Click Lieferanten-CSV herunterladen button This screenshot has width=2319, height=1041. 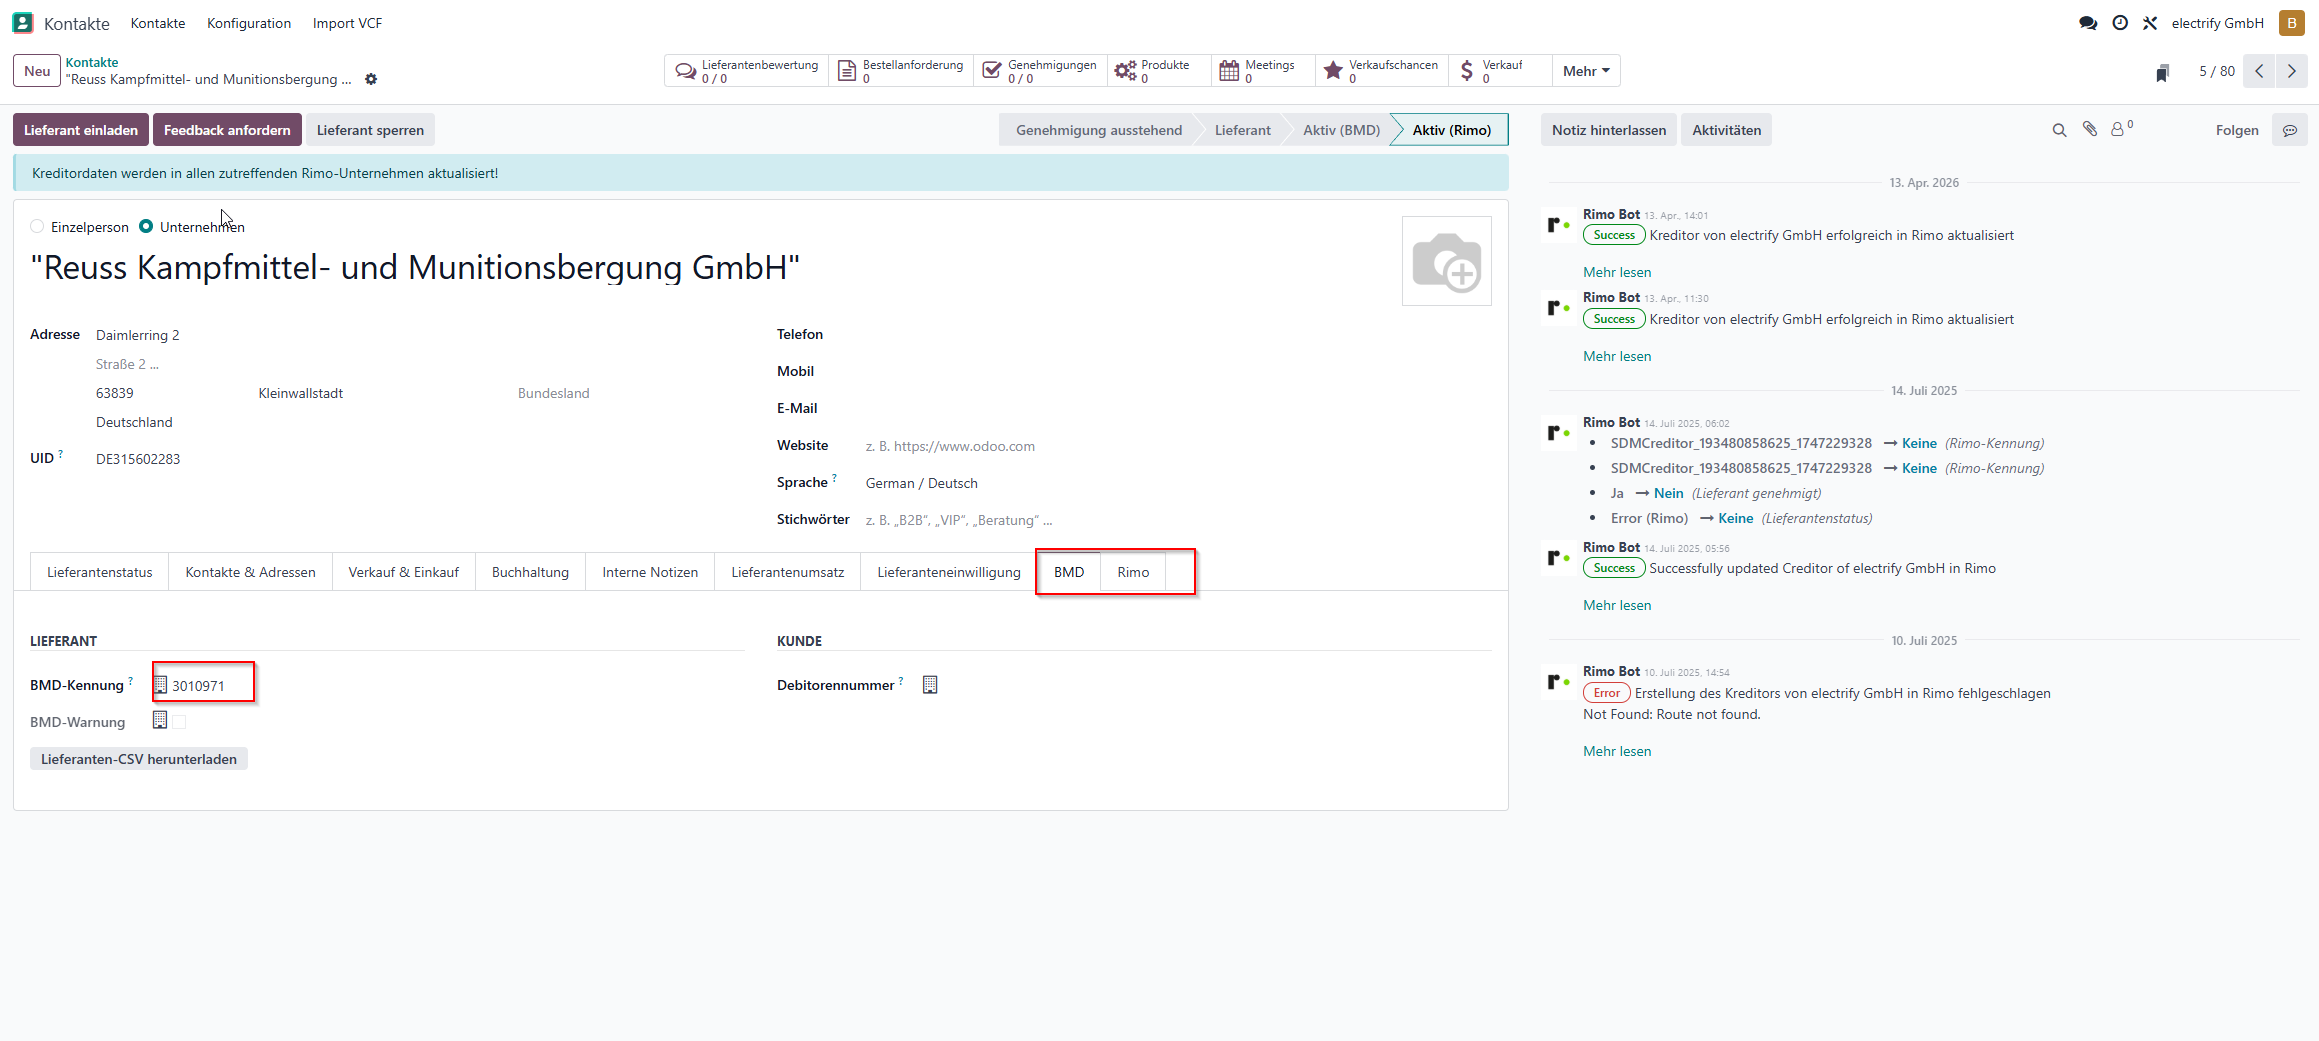139,759
